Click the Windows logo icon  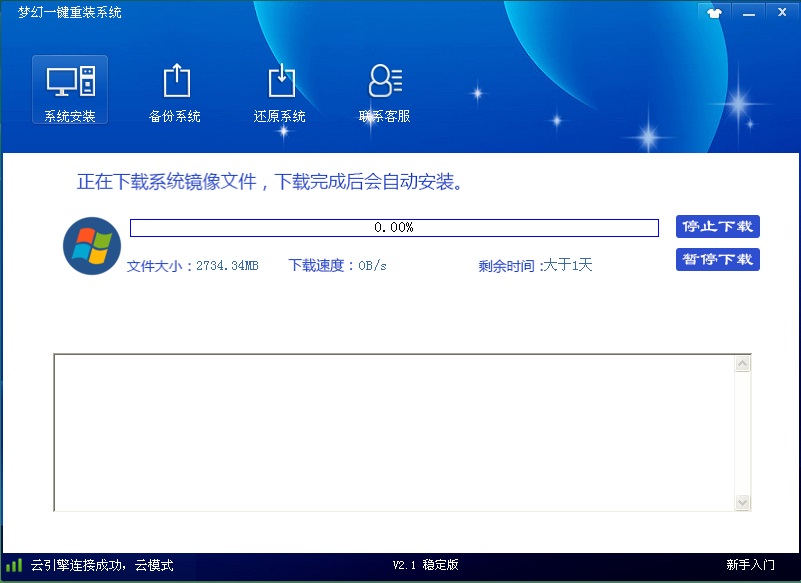tap(92, 246)
